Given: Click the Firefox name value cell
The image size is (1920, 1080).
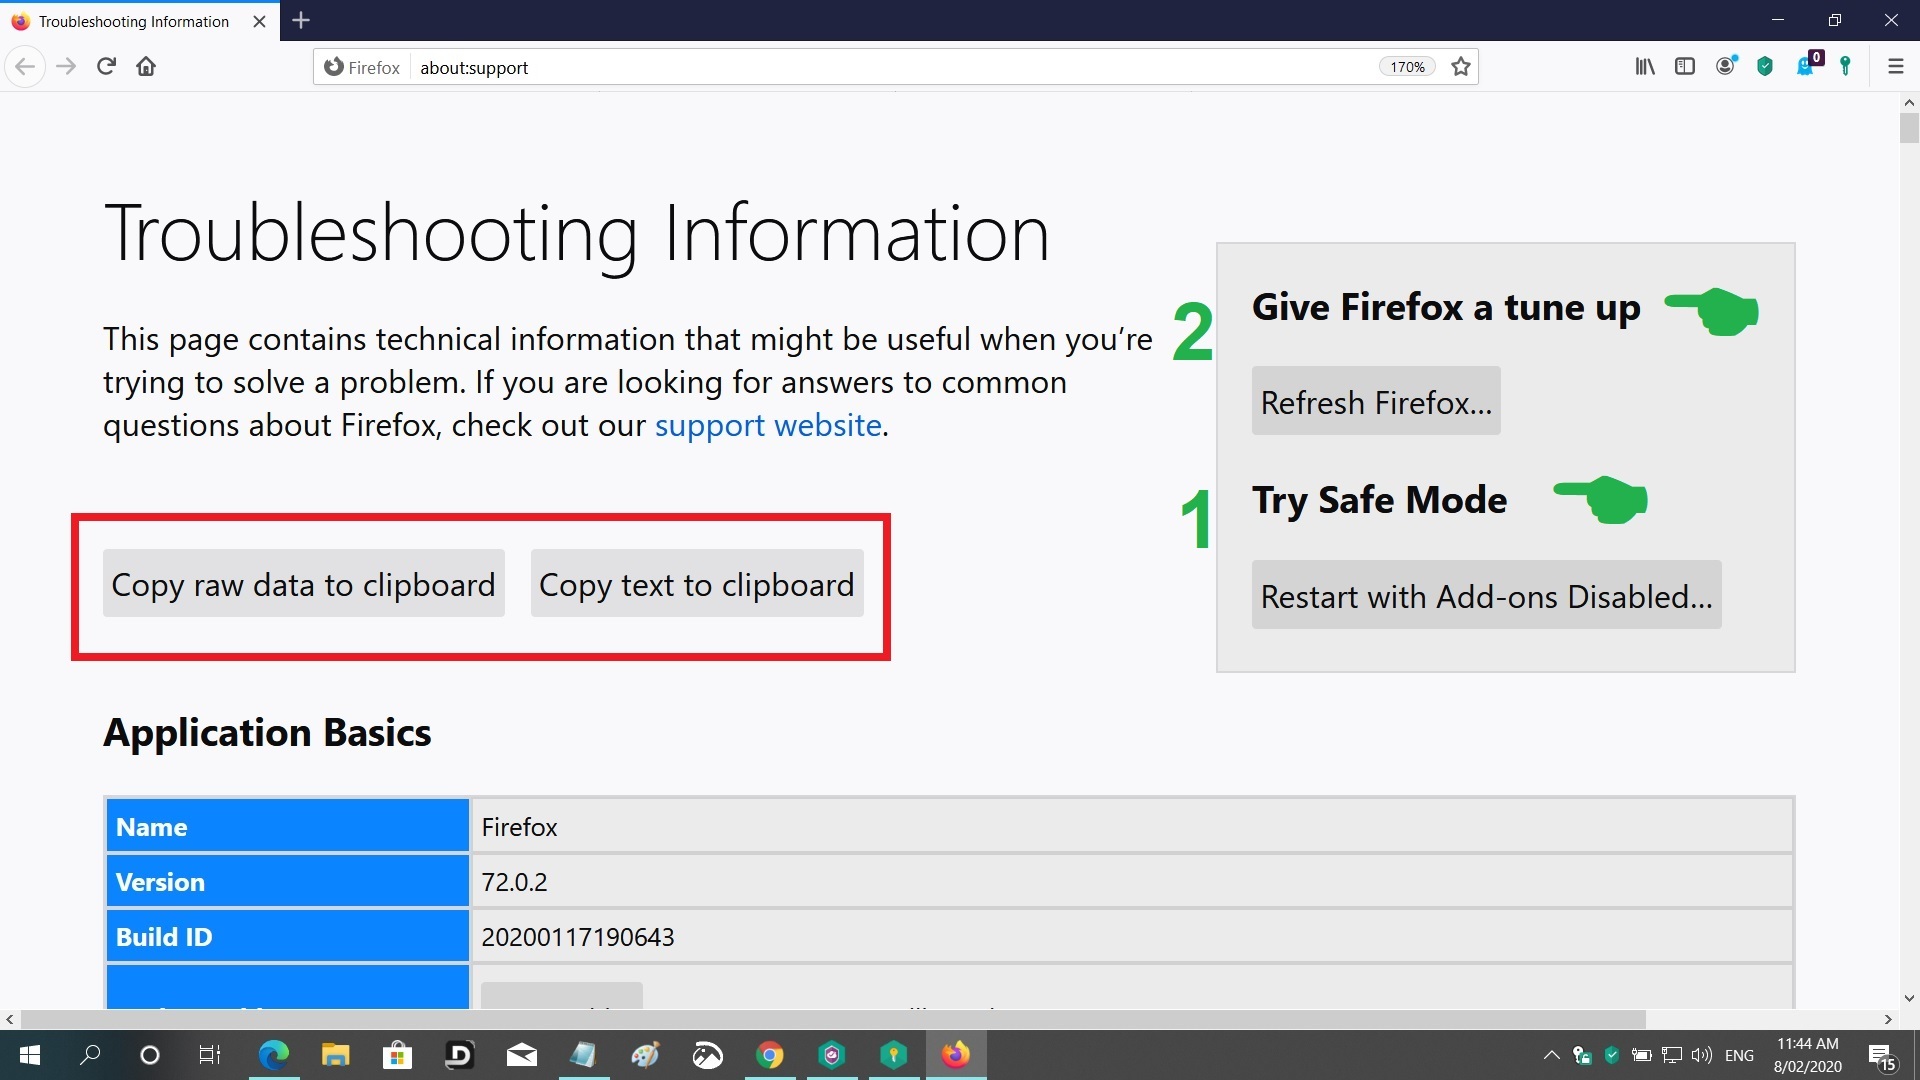Looking at the screenshot, I should [x=1131, y=826].
